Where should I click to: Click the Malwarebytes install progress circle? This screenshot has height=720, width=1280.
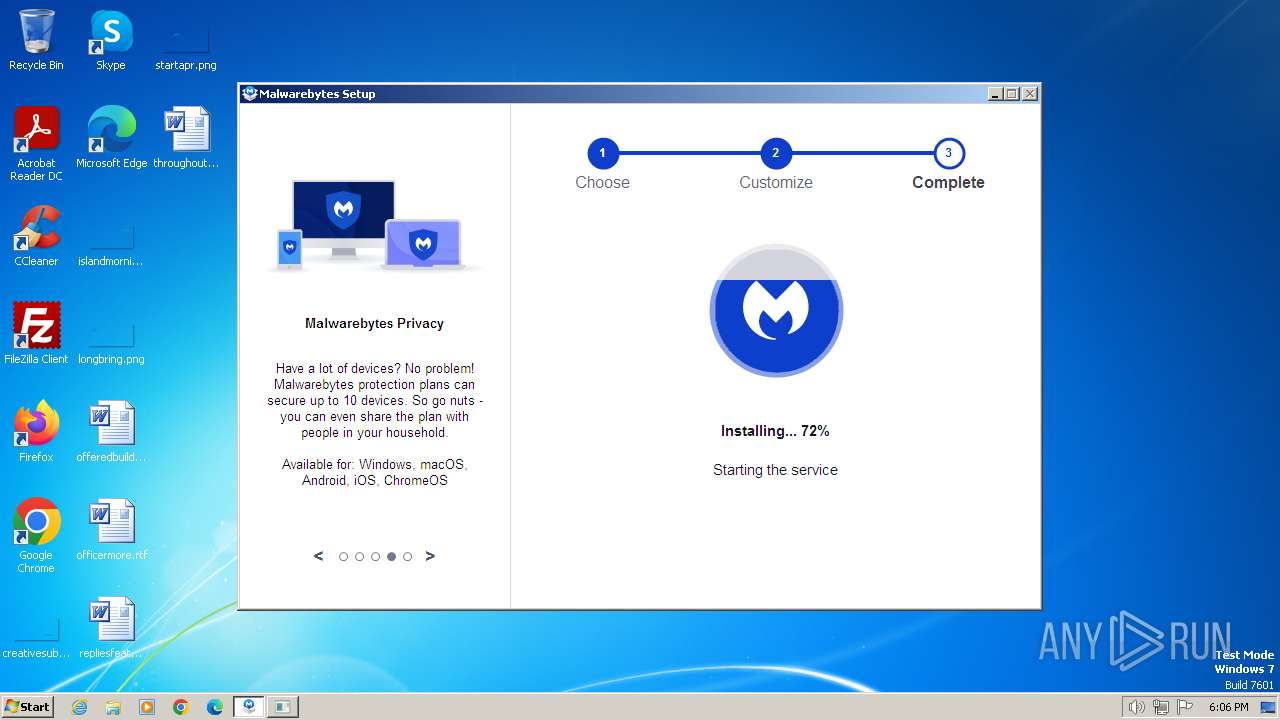tap(776, 310)
